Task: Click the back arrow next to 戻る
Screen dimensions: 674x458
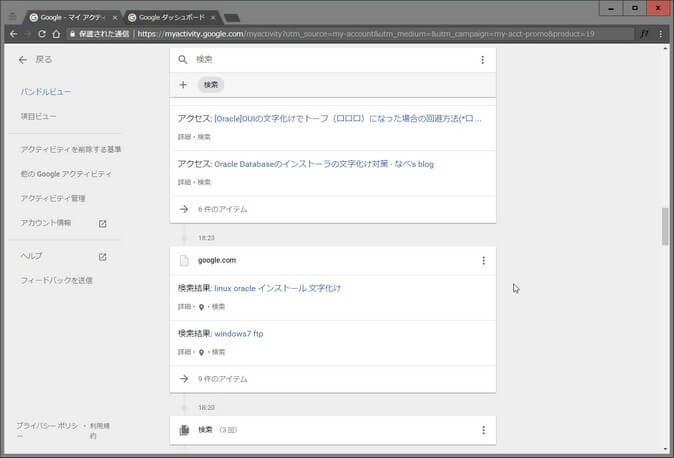Action: (x=23, y=60)
